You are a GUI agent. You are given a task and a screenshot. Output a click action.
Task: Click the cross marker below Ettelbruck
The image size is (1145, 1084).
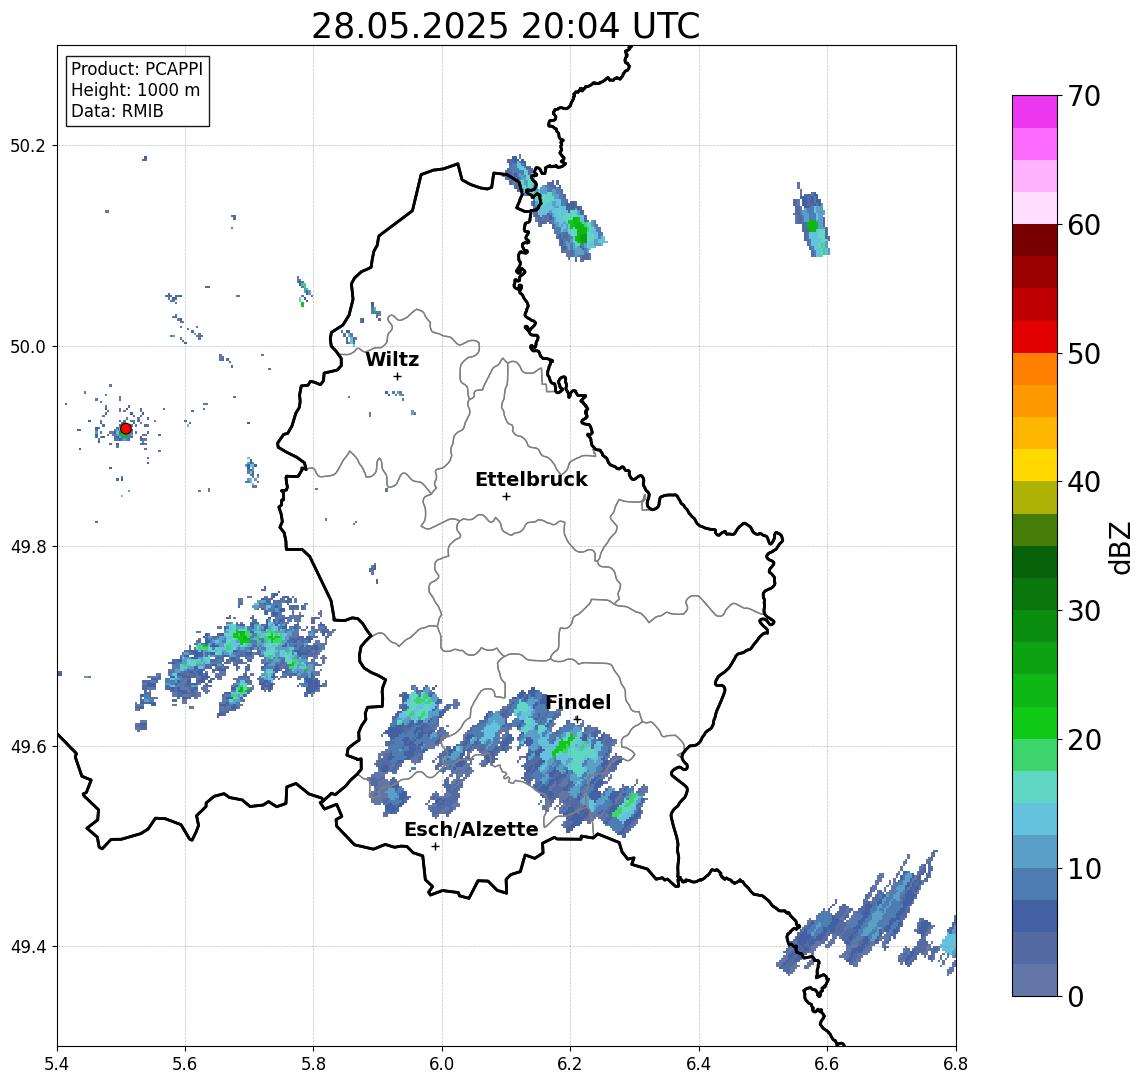click(x=506, y=497)
